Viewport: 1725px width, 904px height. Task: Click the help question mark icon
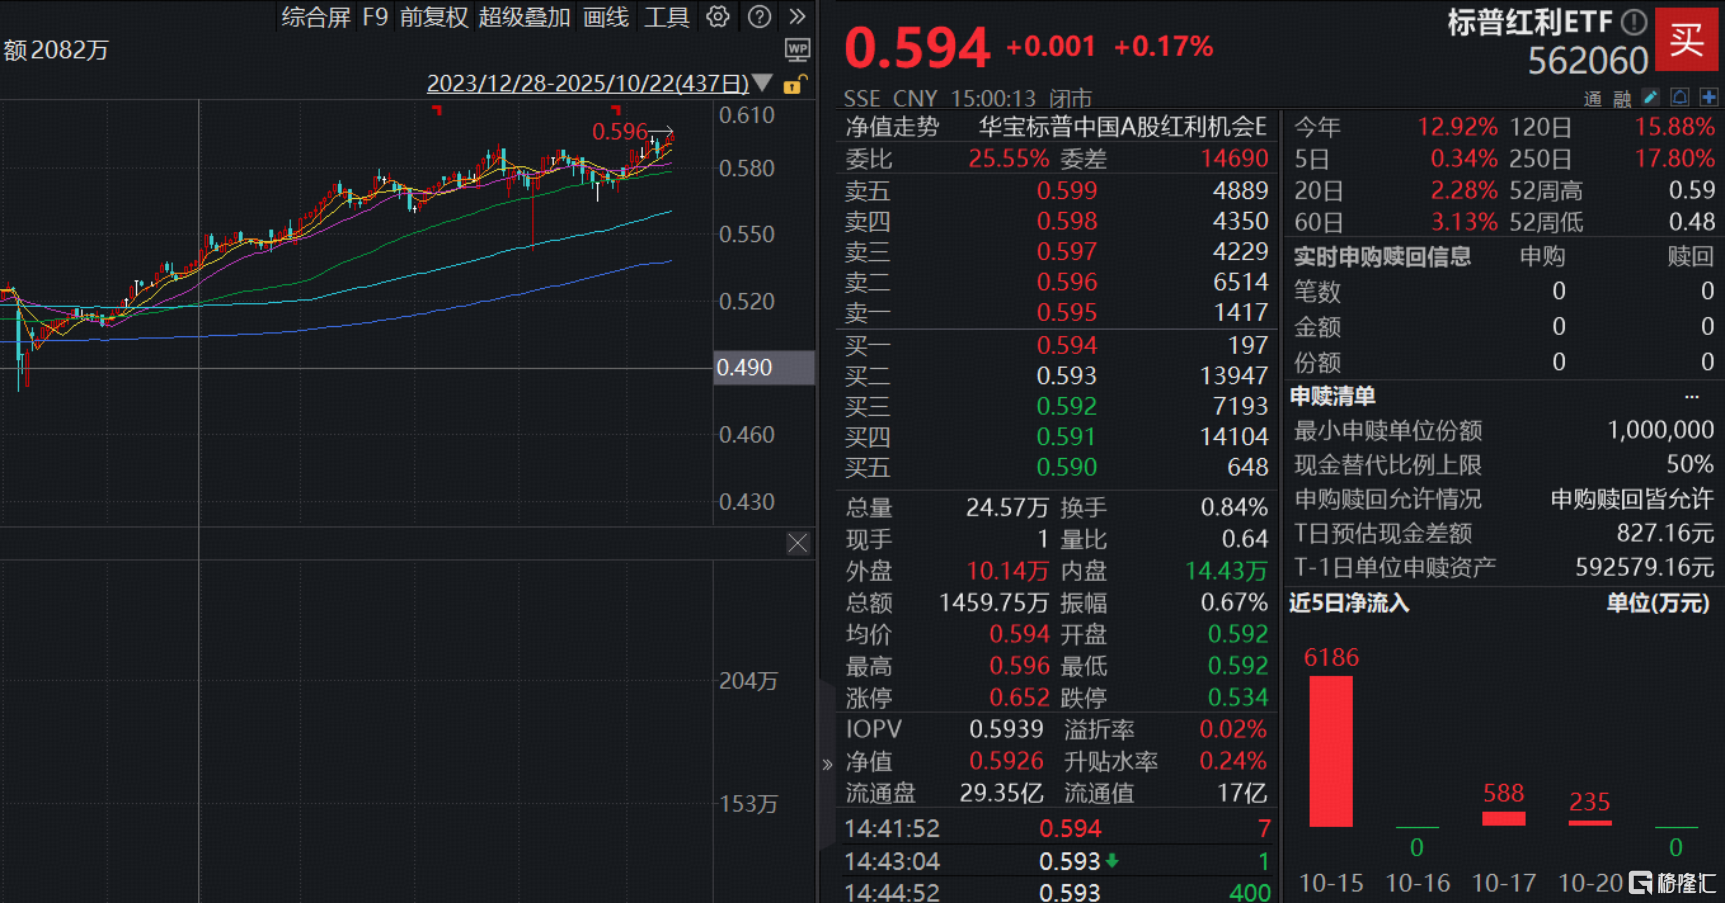click(759, 17)
